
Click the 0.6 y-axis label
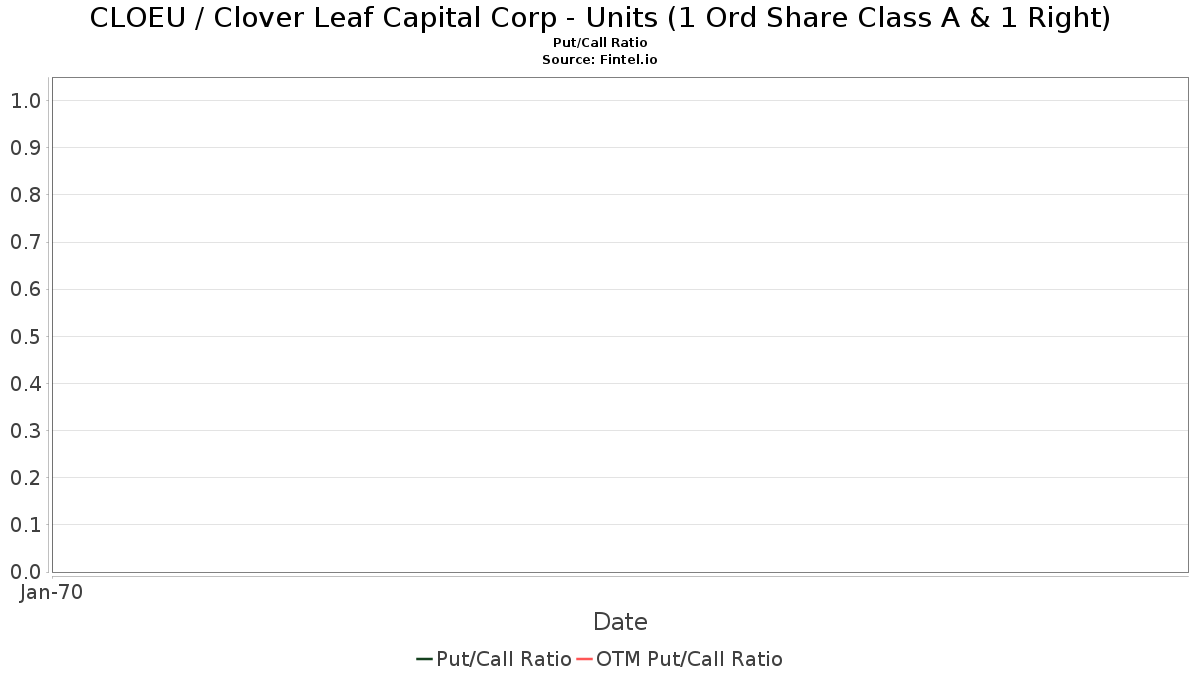tap(25, 289)
